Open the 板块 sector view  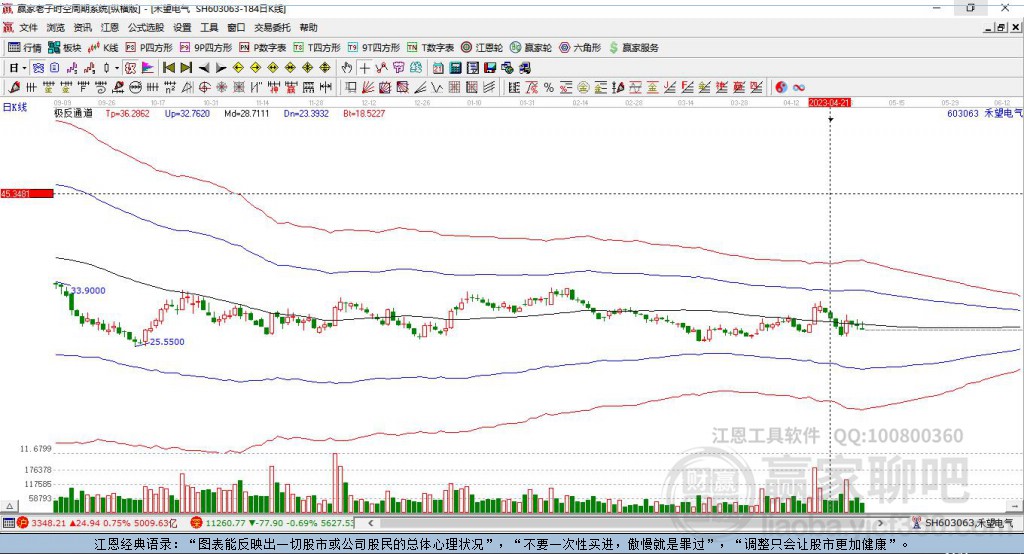[x=63, y=48]
